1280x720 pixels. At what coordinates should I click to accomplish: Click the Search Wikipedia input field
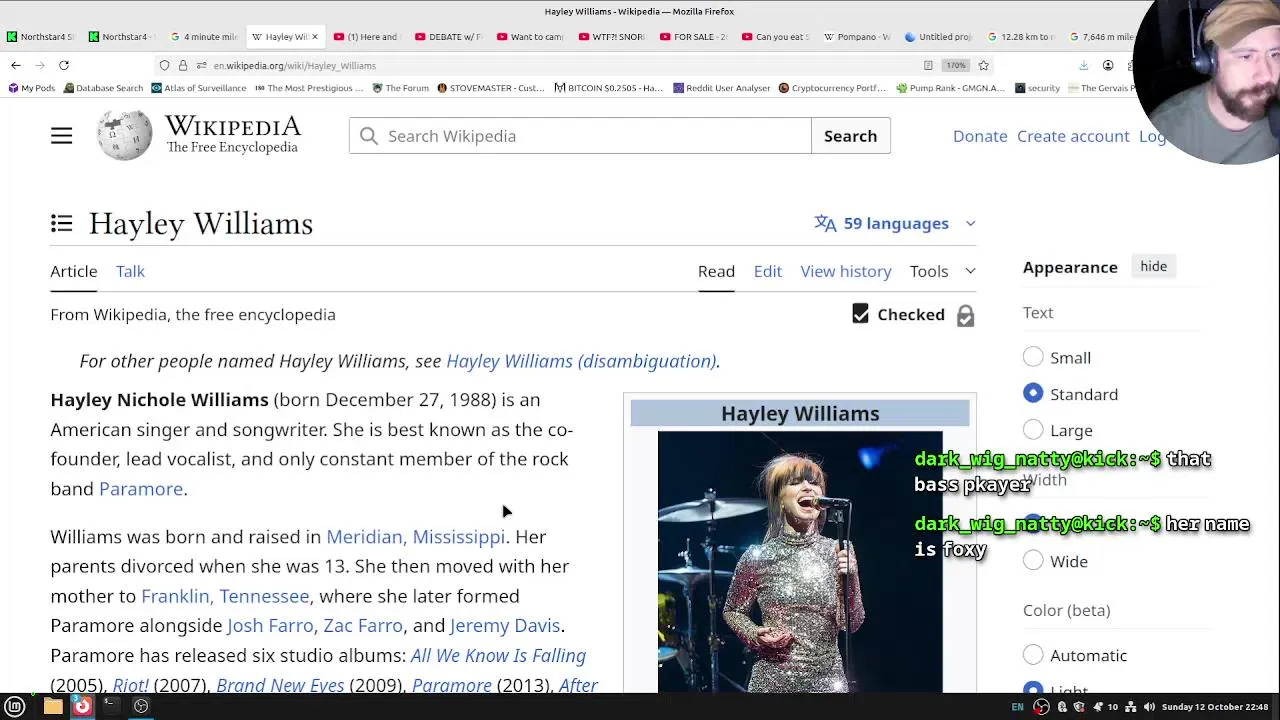click(580, 136)
